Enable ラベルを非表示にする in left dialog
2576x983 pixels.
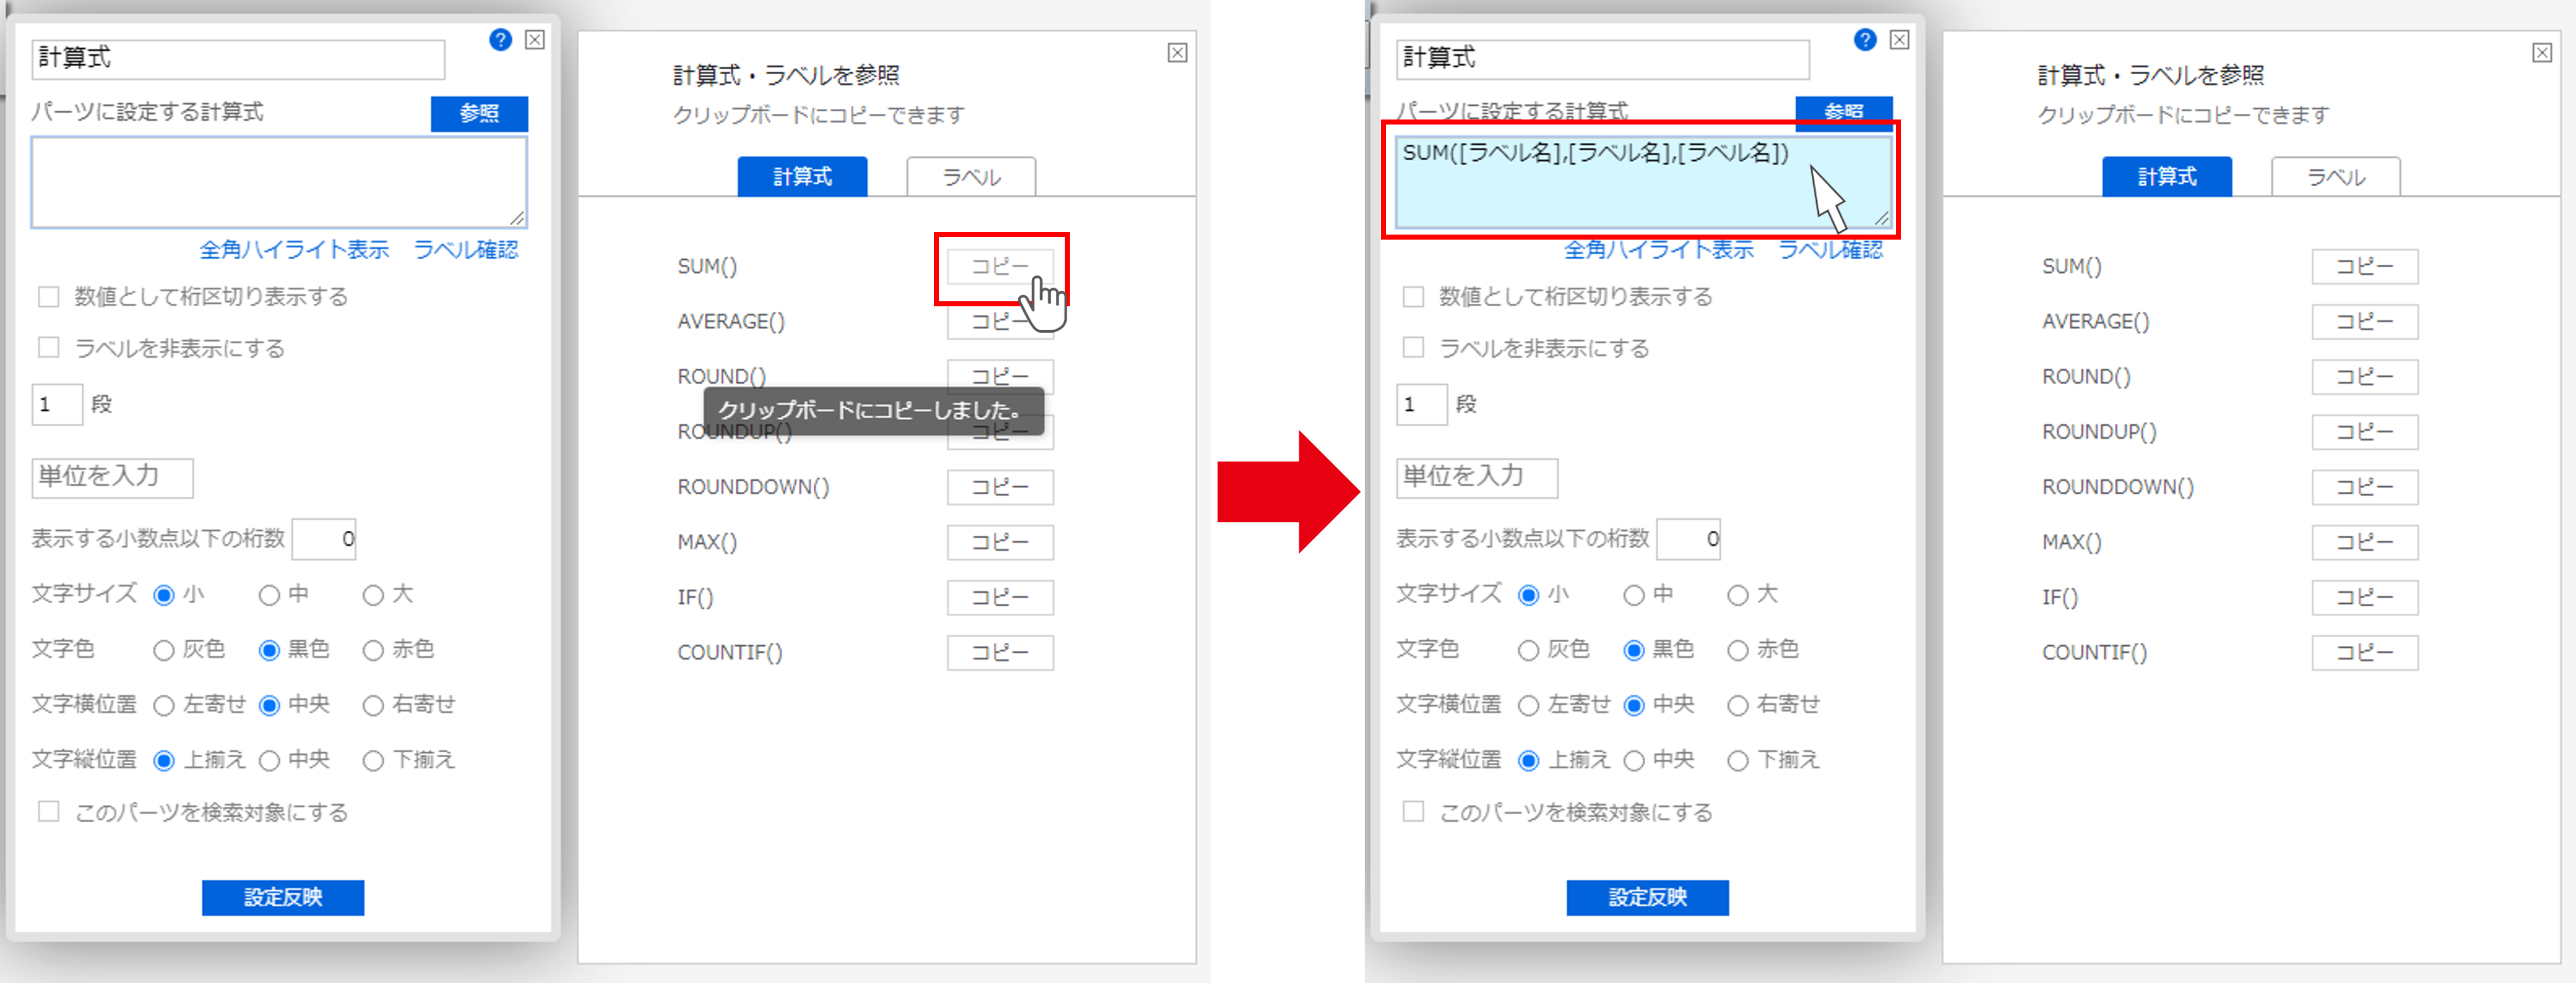click(48, 348)
